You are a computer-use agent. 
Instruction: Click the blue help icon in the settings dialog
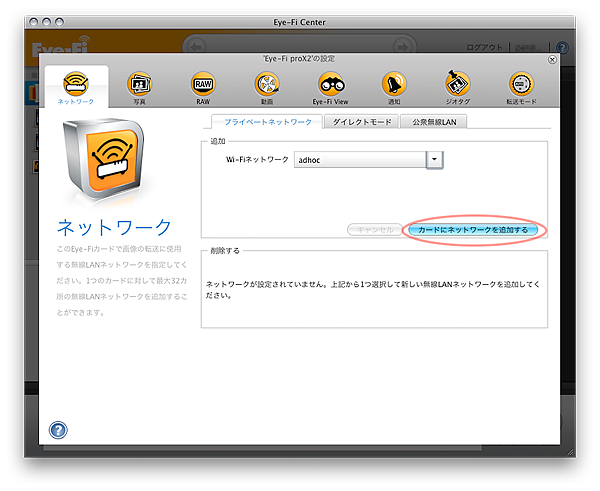click(x=58, y=430)
